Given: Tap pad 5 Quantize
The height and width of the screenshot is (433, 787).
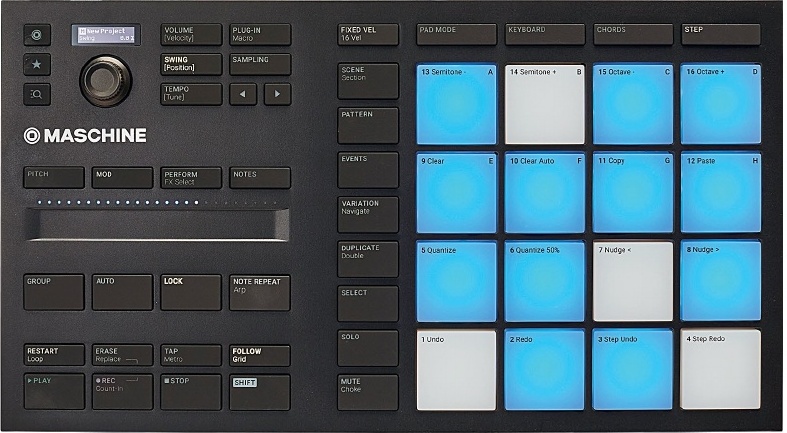Looking at the screenshot, I should click(456, 281).
